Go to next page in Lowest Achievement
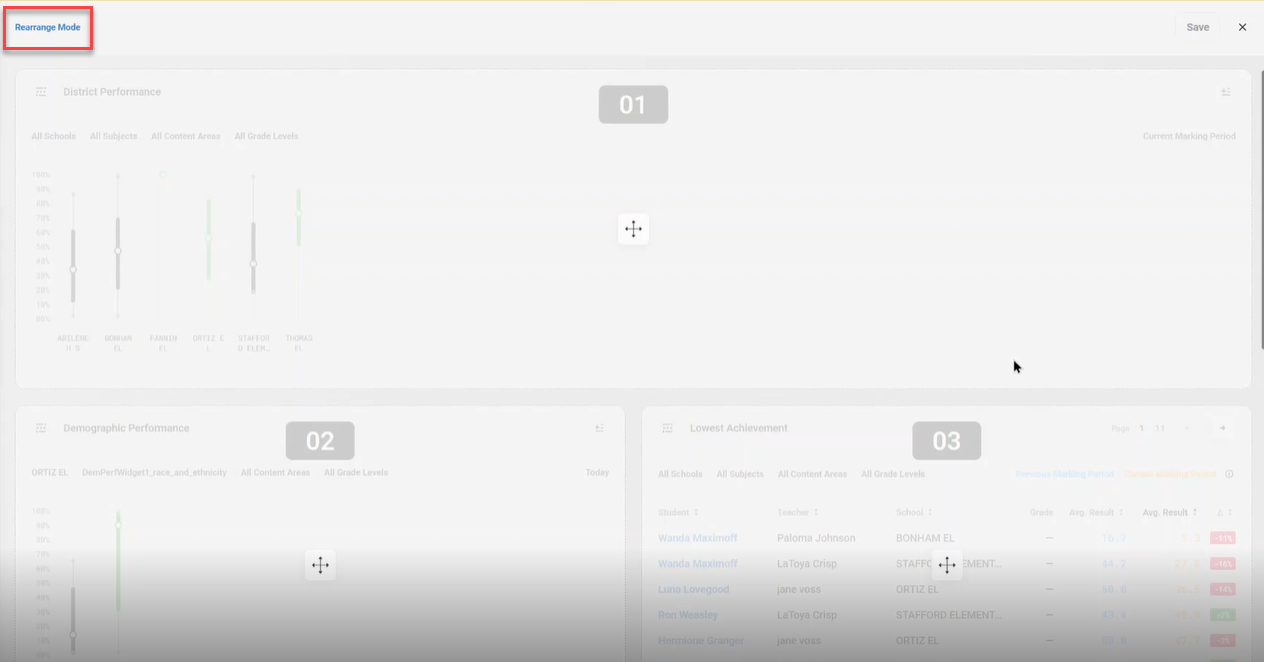The image size is (1264, 662). (x=1221, y=428)
